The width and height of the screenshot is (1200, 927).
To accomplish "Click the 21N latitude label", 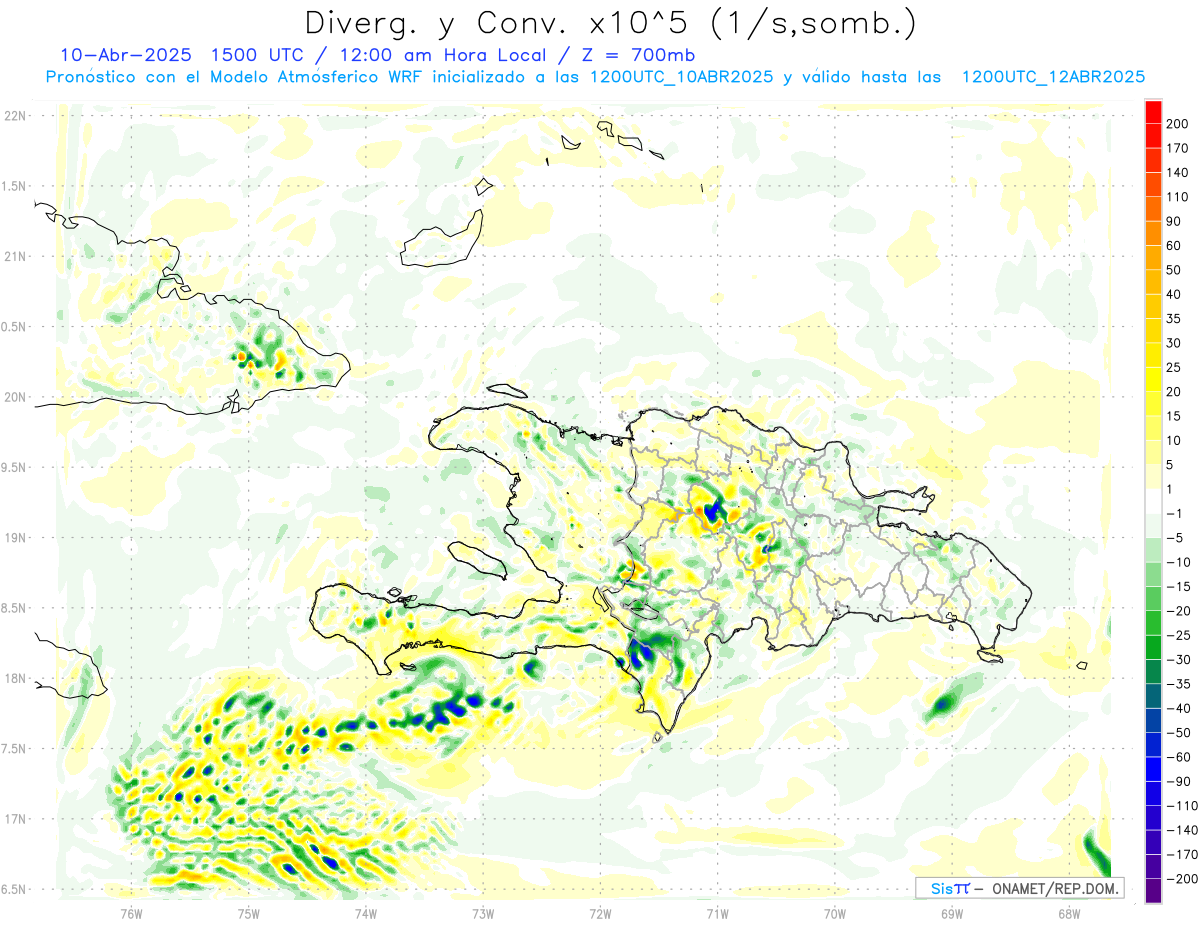I will click(14, 256).
